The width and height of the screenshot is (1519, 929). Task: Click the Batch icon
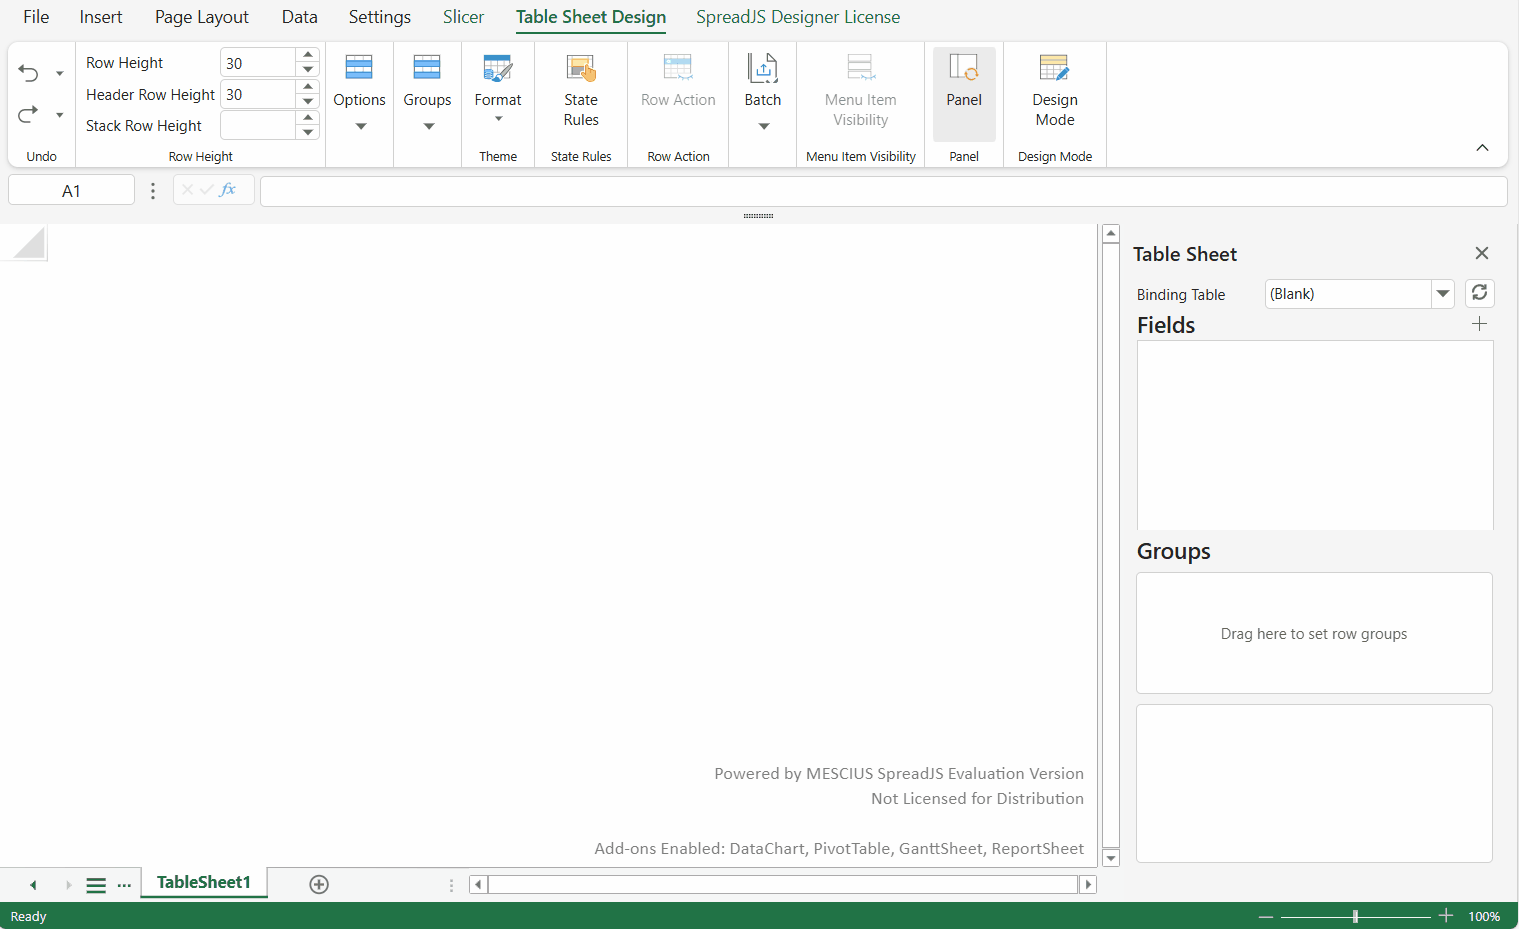(x=763, y=68)
